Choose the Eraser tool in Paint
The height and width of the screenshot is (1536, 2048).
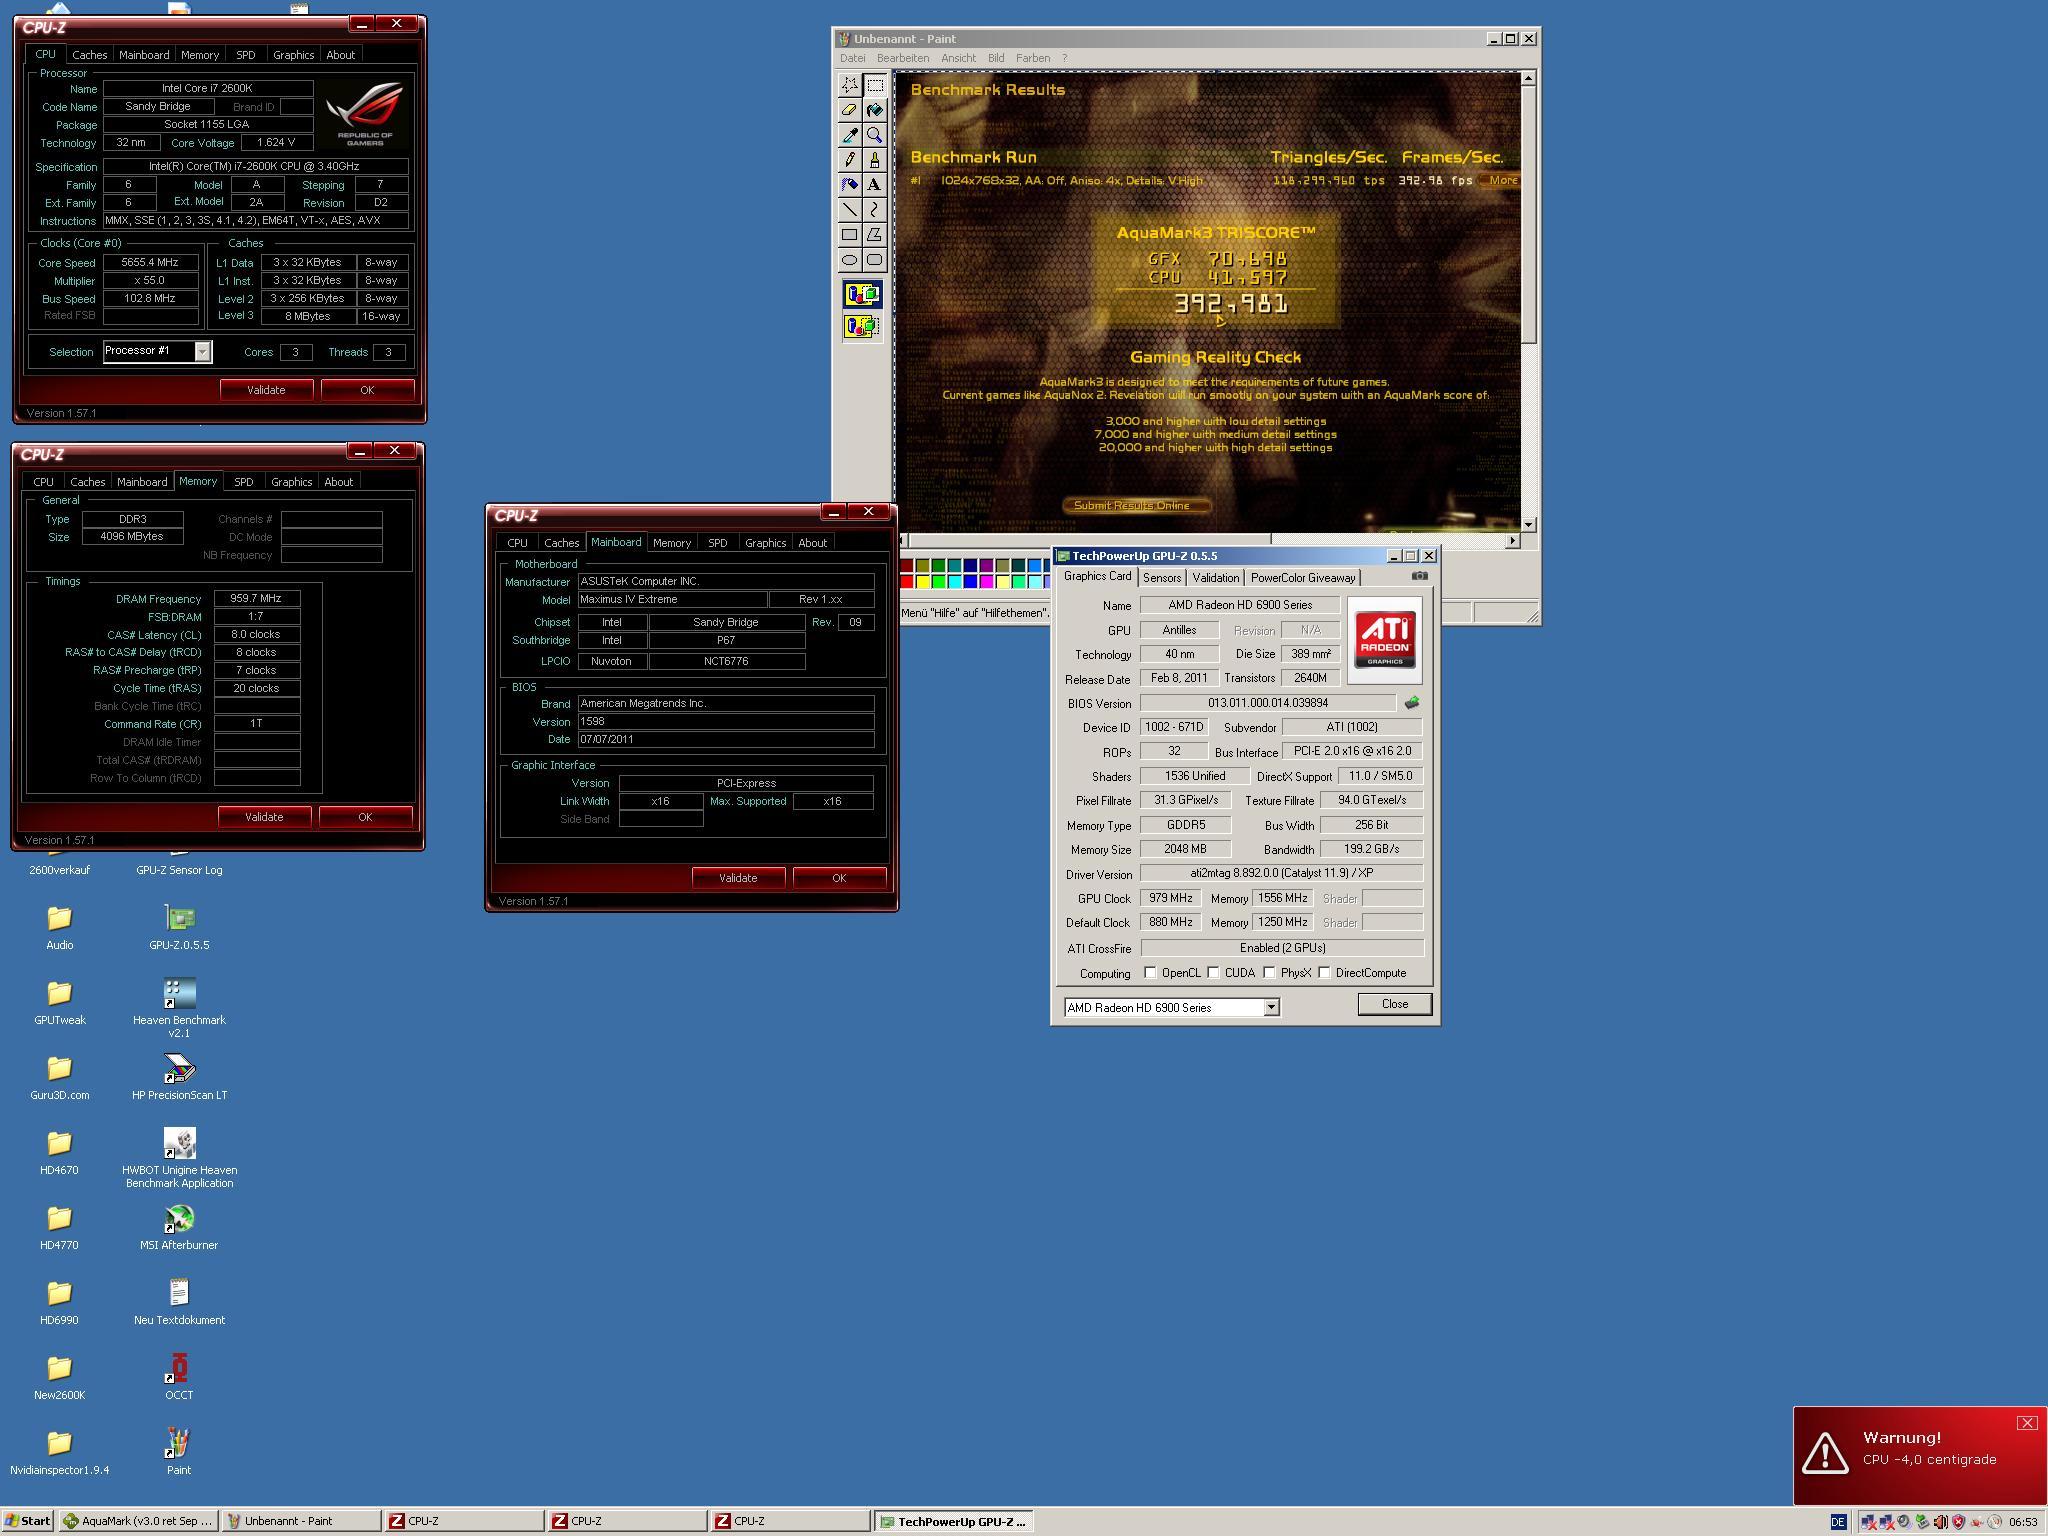coord(849,110)
